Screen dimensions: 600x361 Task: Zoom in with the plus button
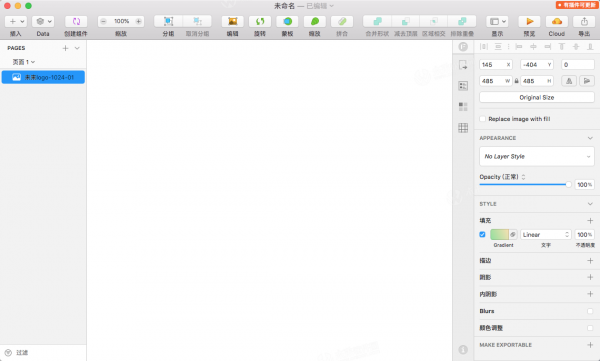tap(139, 21)
